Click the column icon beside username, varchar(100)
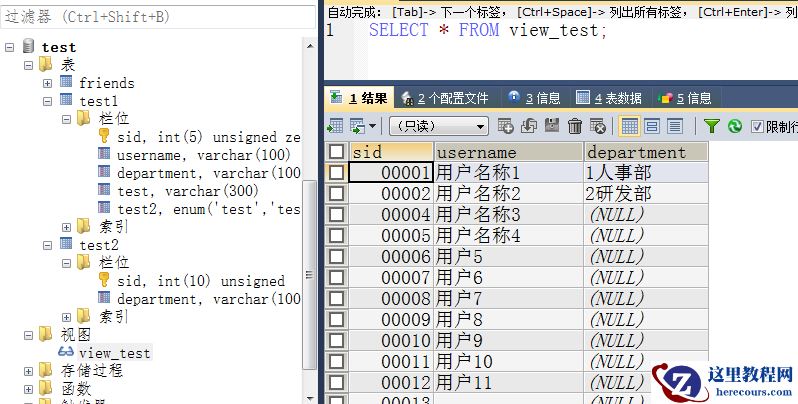 104,154
